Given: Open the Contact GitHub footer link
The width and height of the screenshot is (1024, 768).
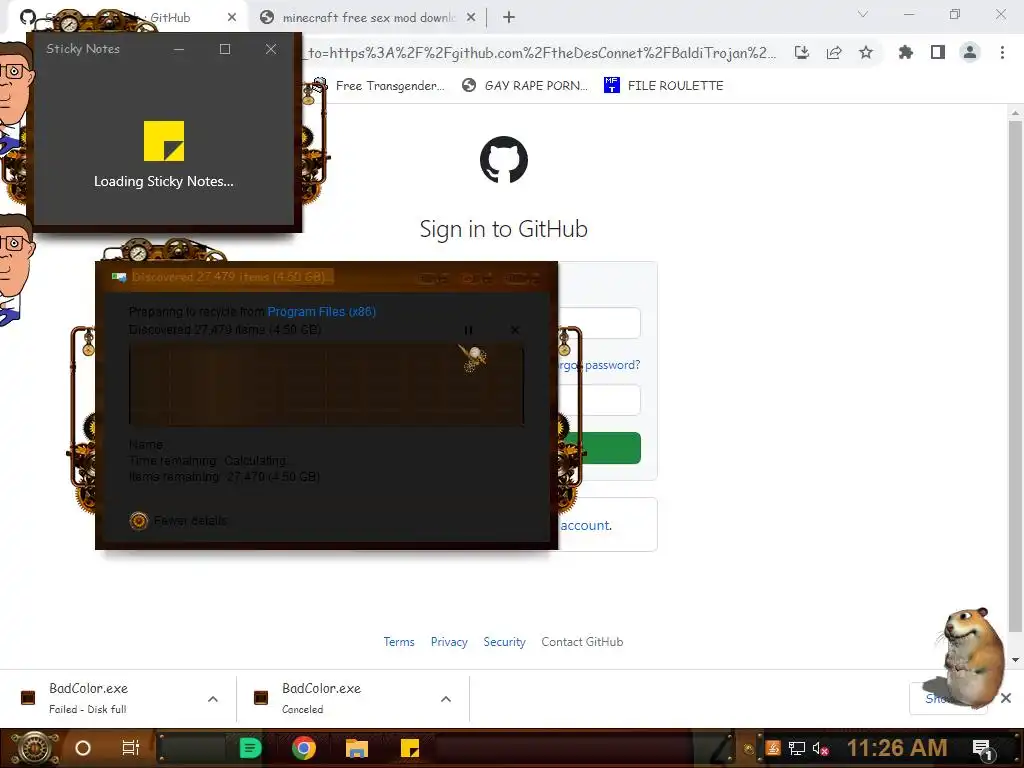Looking at the screenshot, I should coord(582,642).
